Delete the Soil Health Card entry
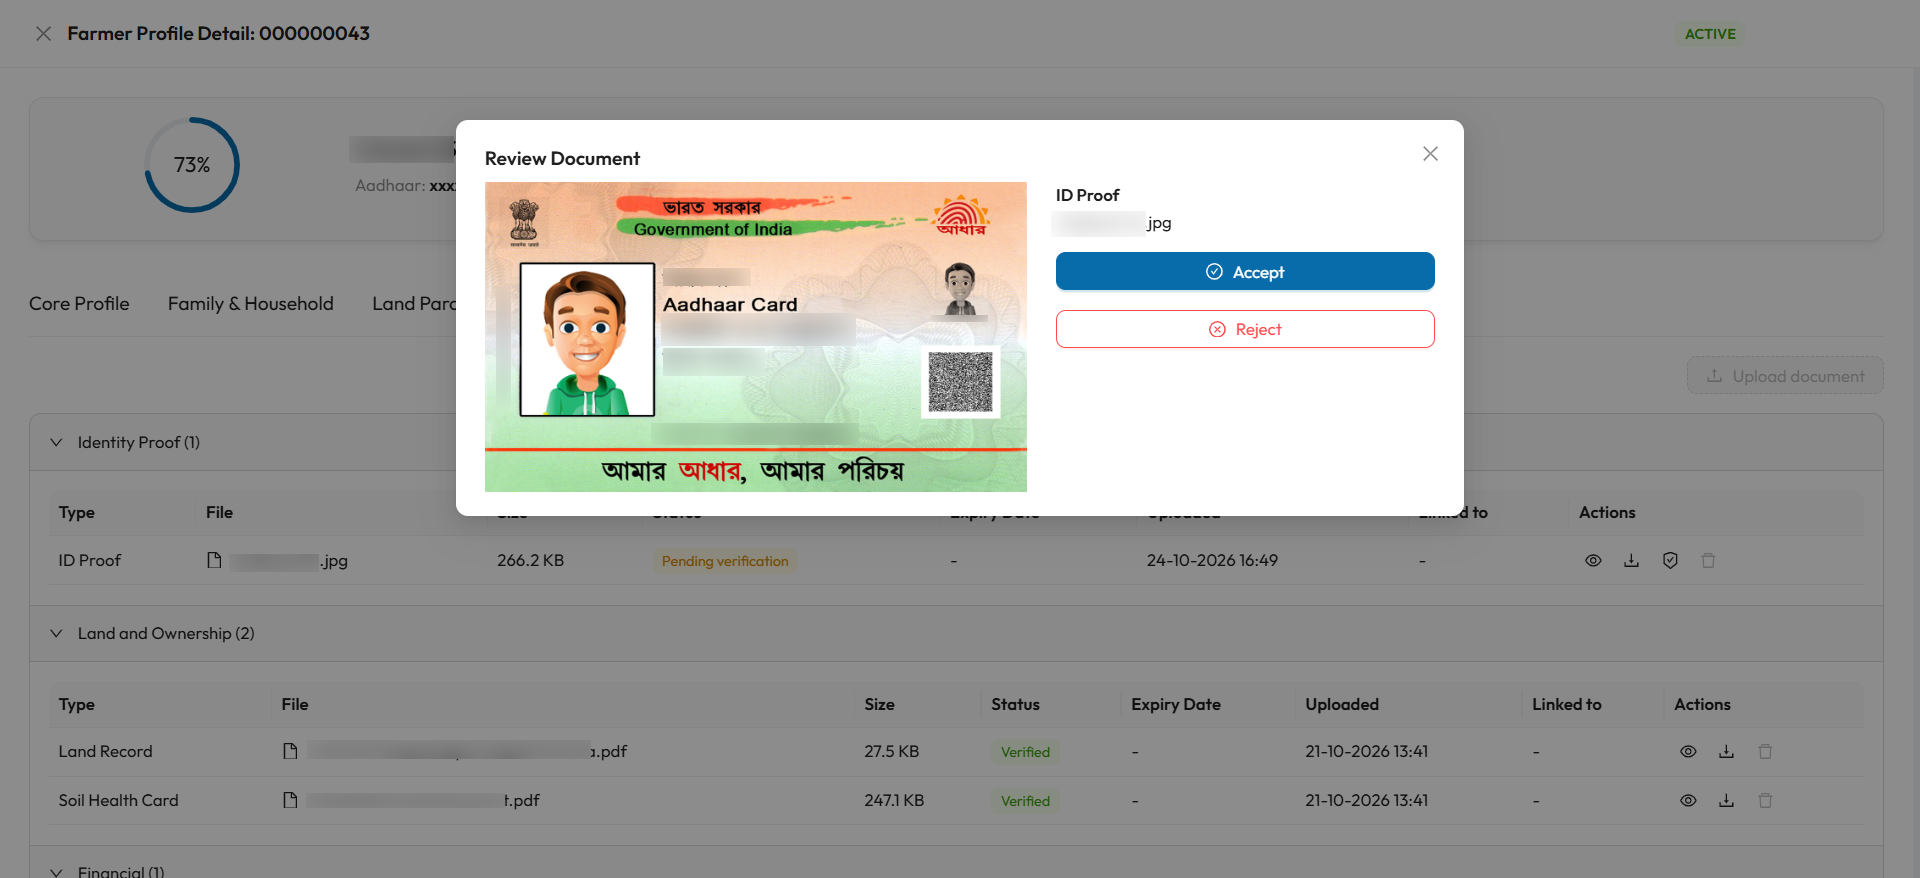 tap(1765, 801)
